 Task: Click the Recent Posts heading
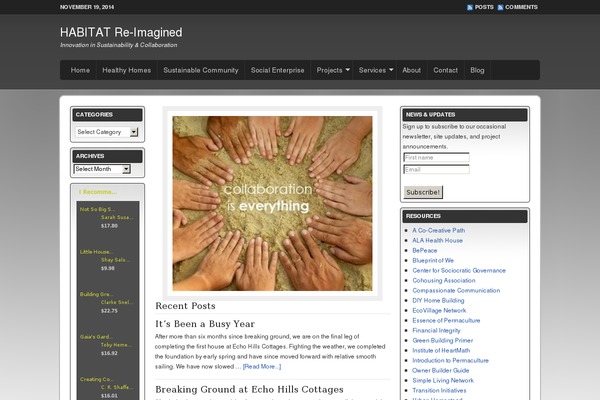point(185,306)
